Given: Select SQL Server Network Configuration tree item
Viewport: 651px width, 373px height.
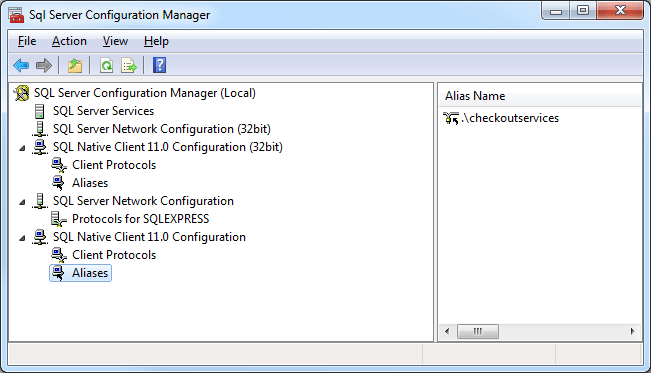Looking at the screenshot, I should tap(143, 201).
